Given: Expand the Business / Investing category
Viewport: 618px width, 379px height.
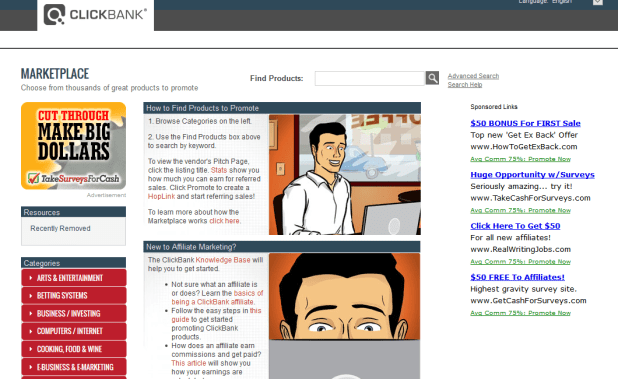Looking at the screenshot, I should [74, 314].
